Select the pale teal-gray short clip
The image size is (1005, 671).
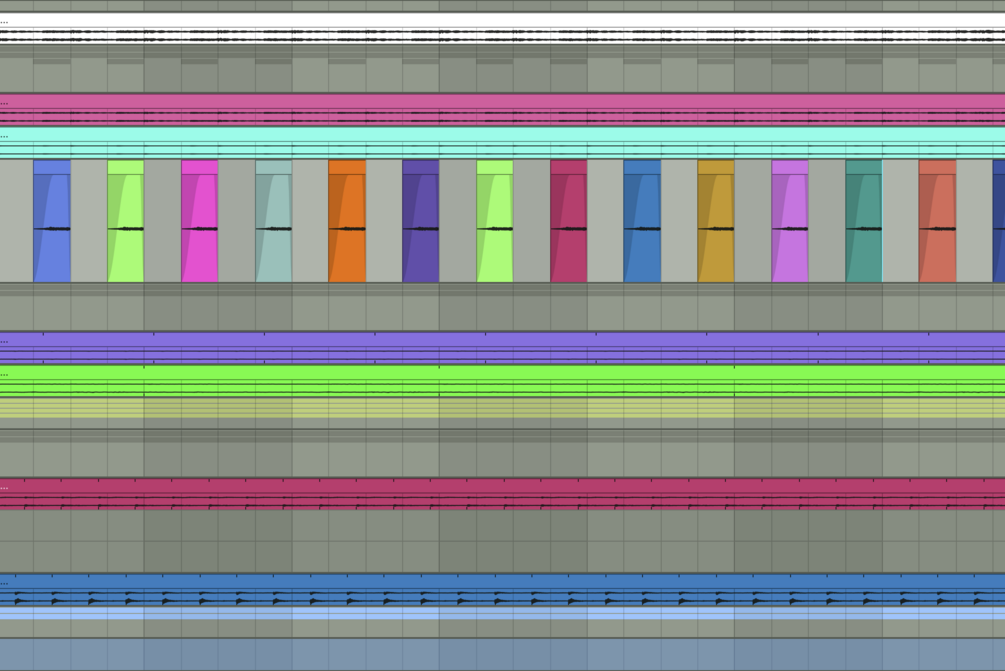pos(274,221)
